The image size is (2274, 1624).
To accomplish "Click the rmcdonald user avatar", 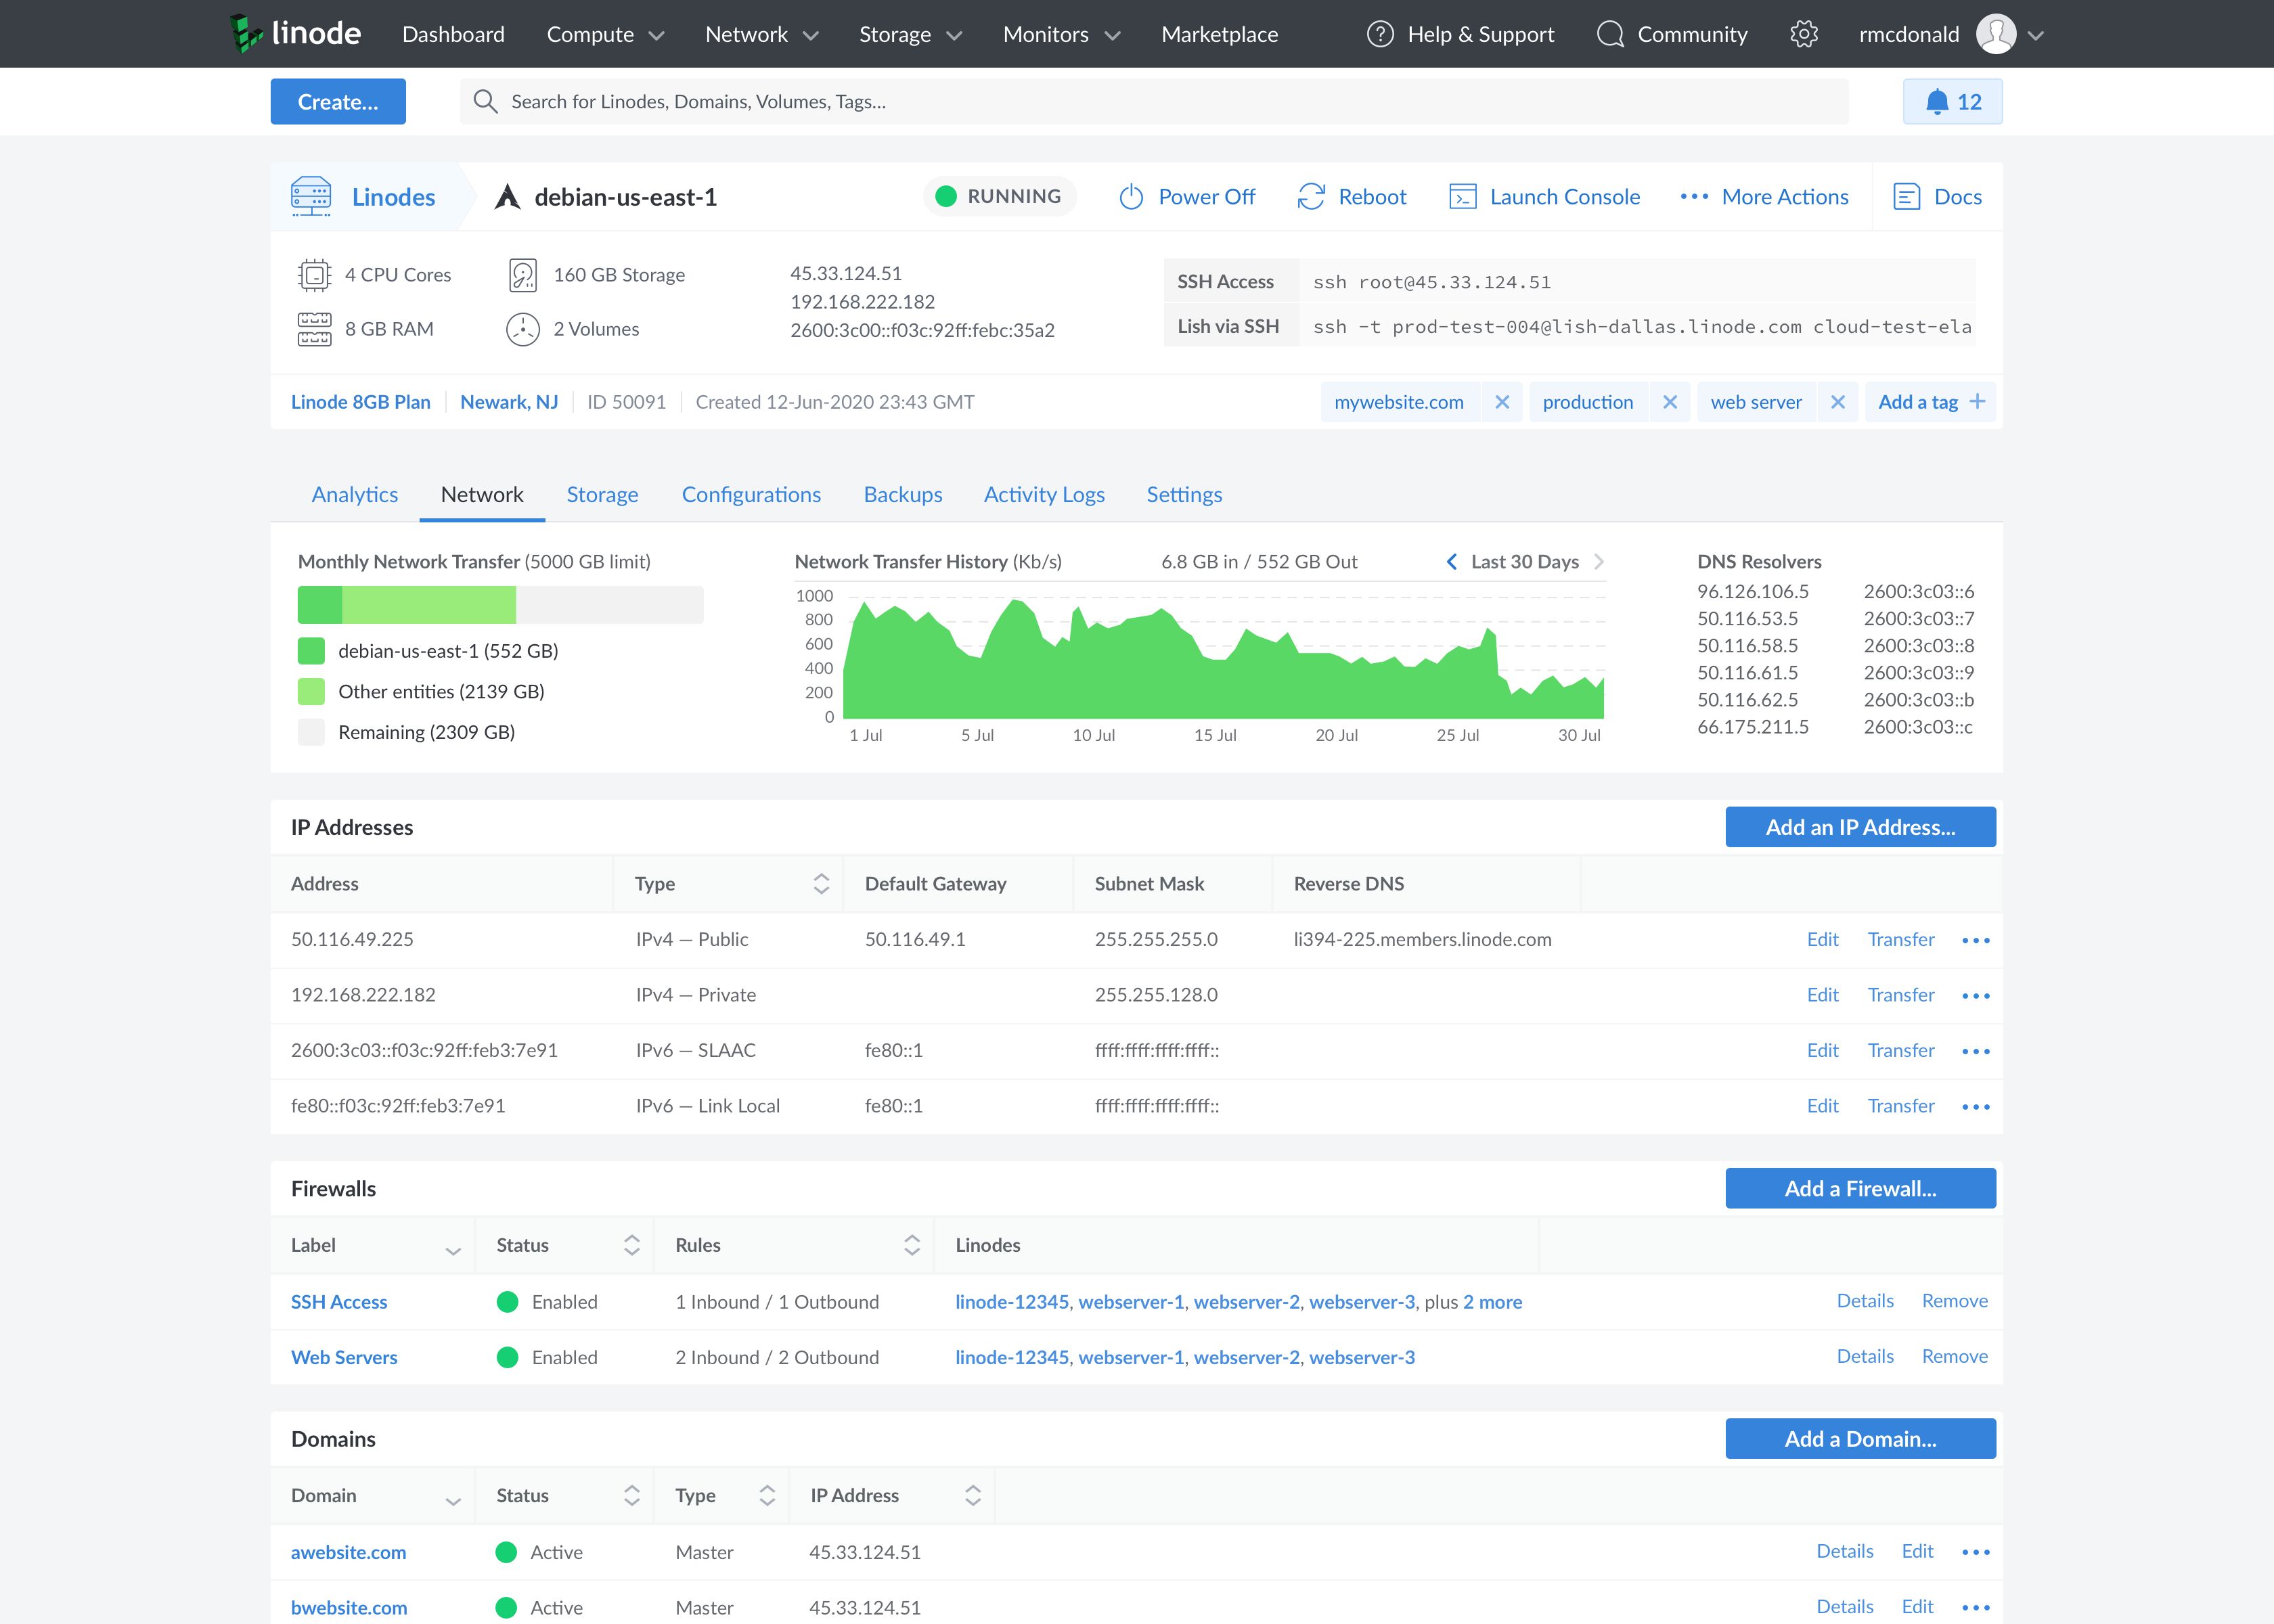I will (1996, 34).
